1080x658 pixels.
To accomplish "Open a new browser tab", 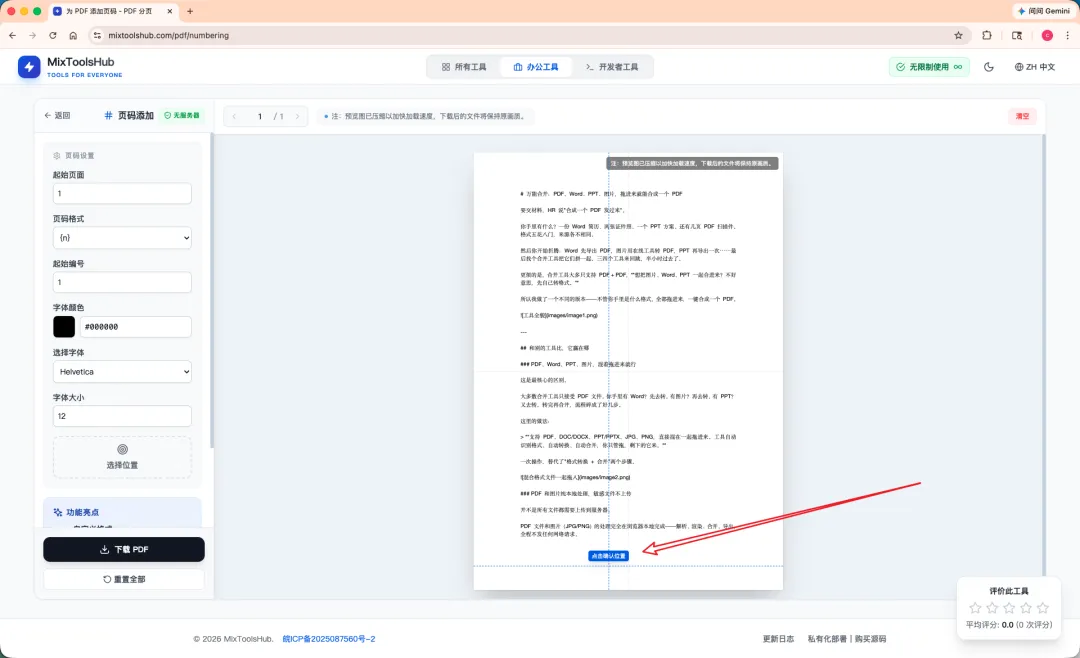I will point(190,11).
